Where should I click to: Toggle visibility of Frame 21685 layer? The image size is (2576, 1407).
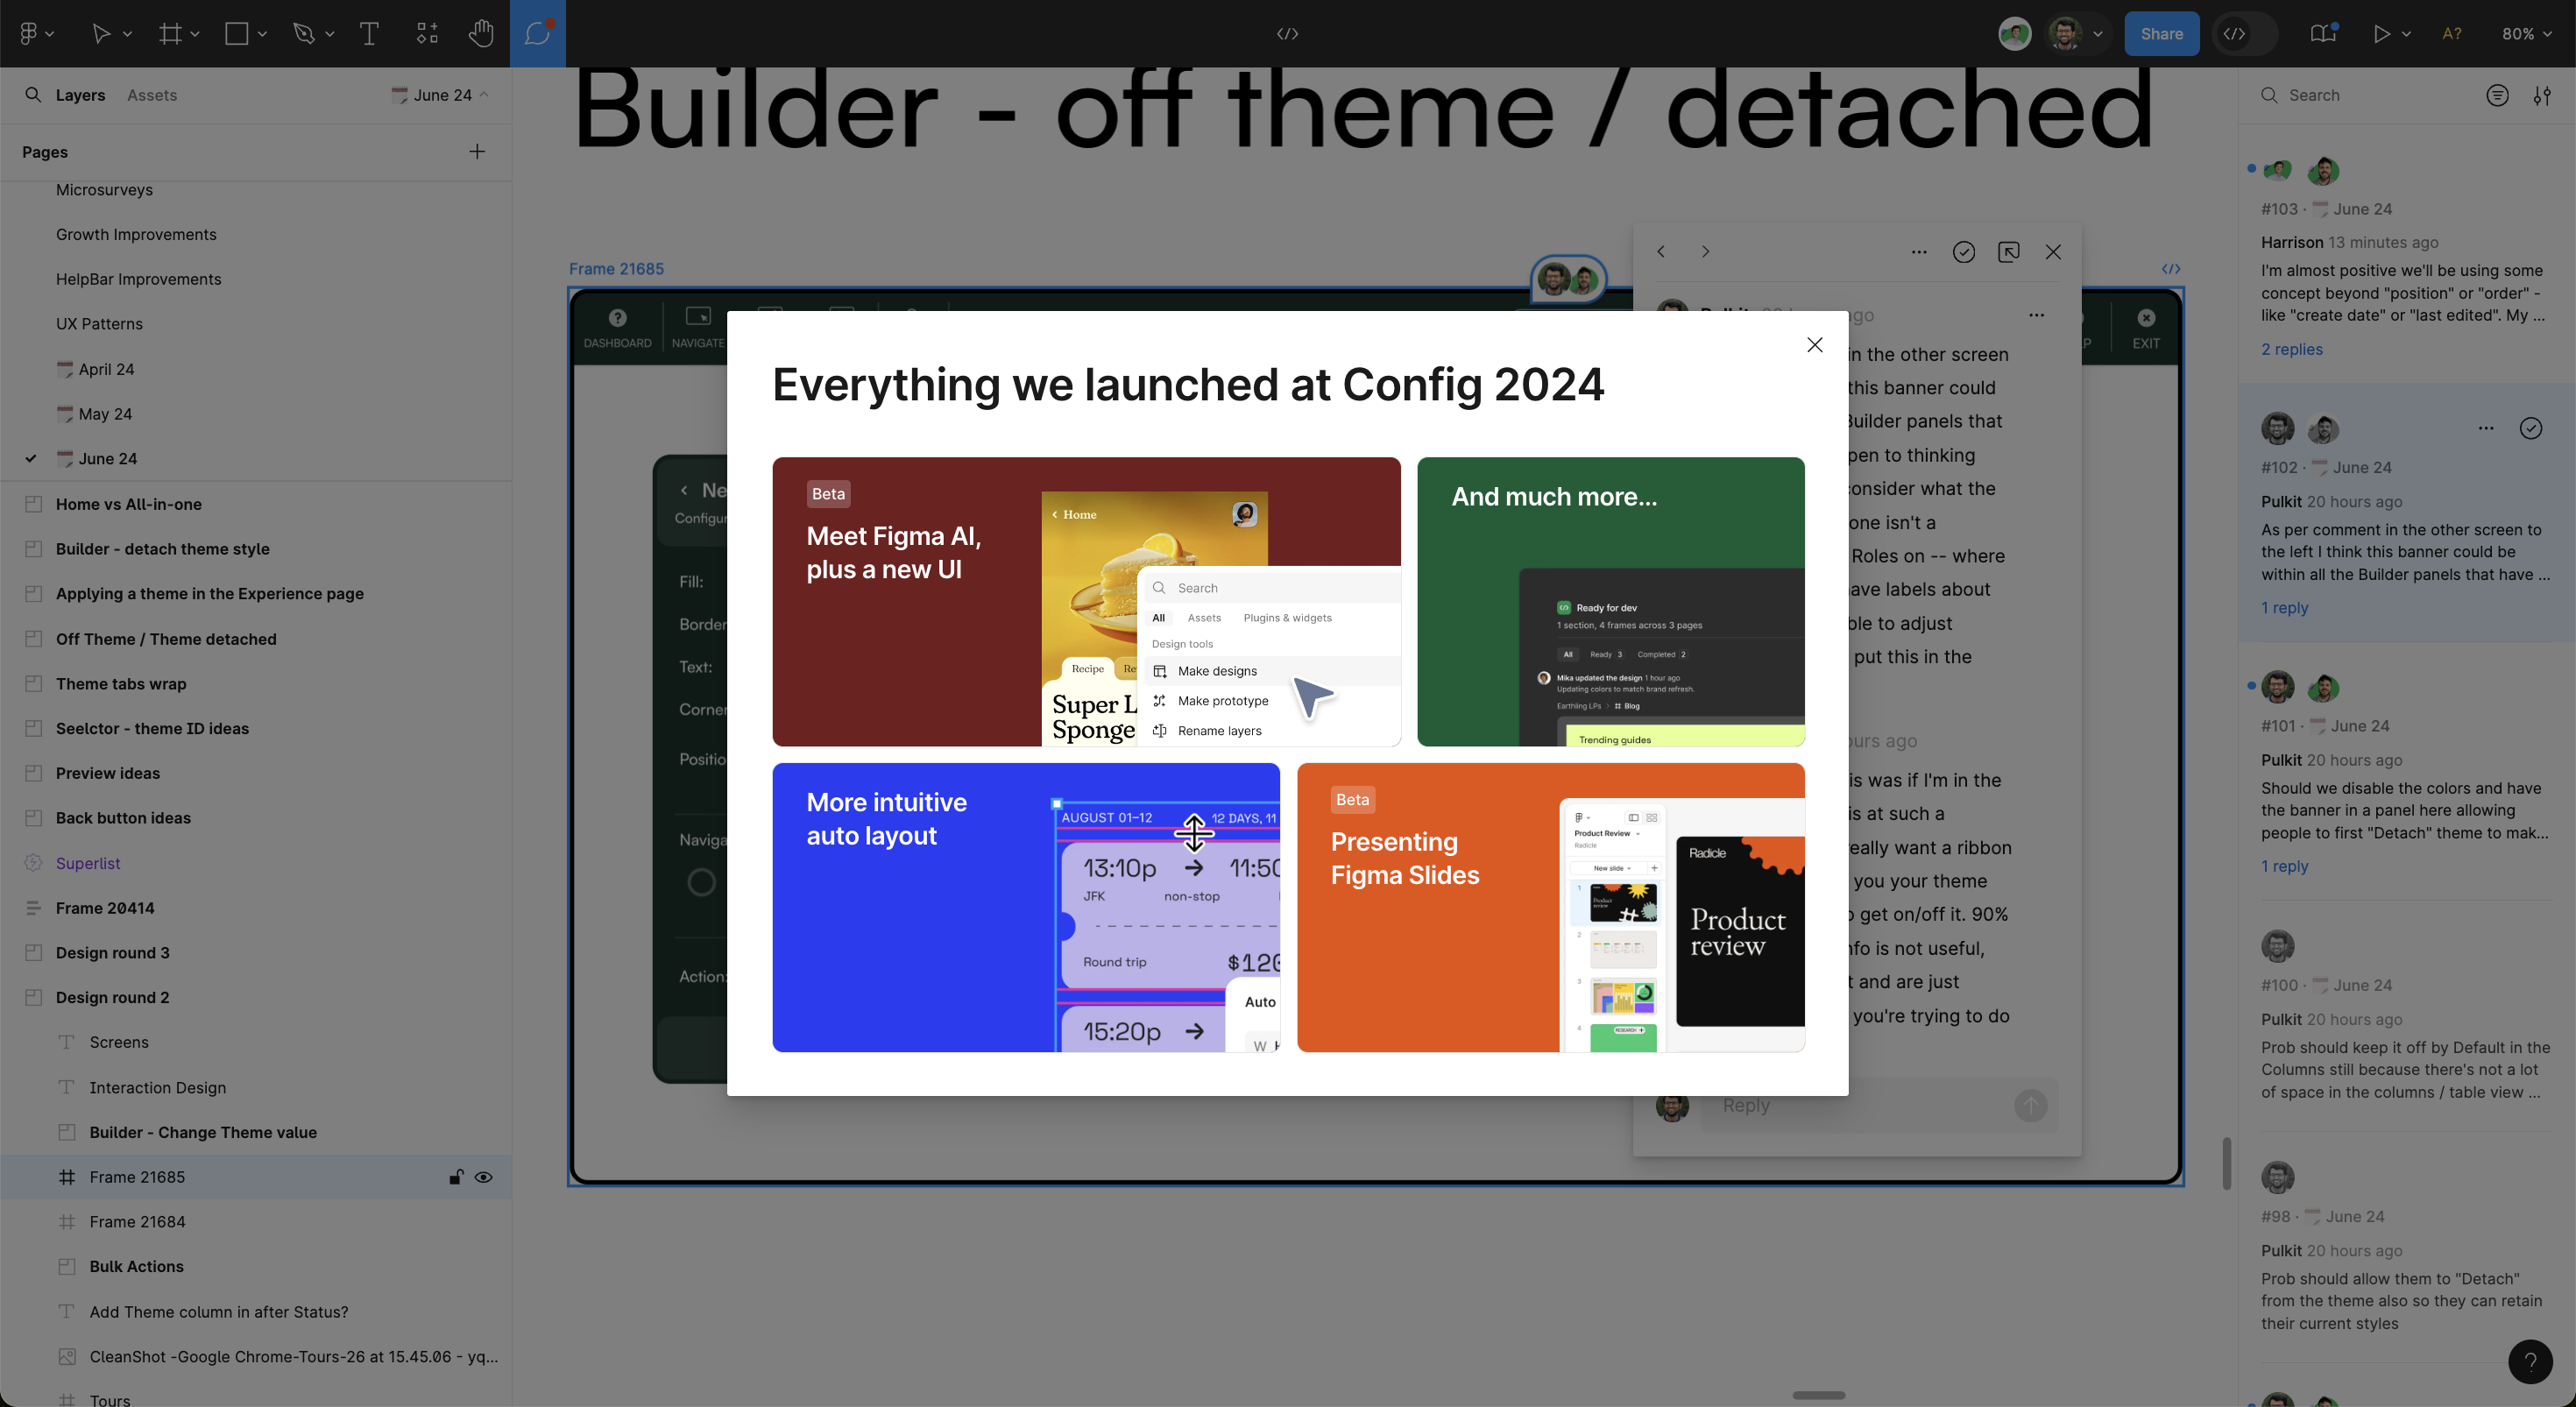click(483, 1177)
